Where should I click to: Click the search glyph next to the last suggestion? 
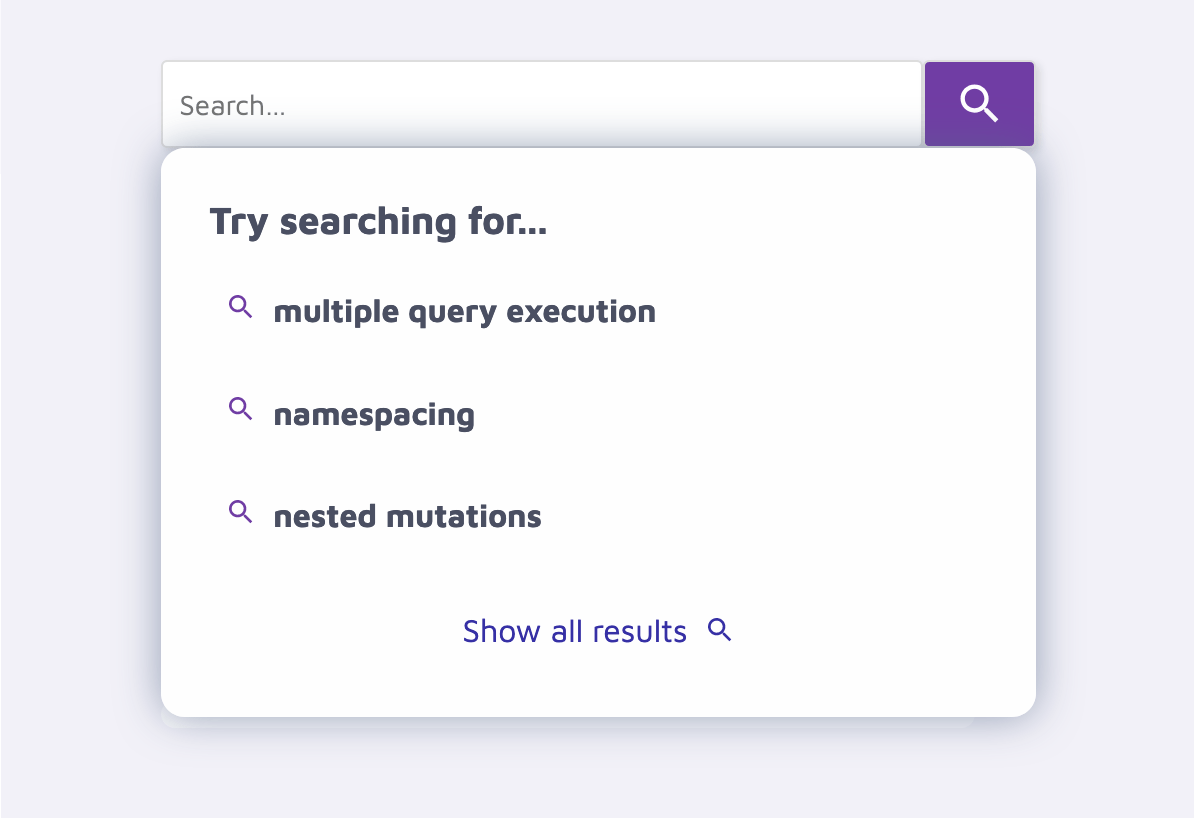(240, 512)
